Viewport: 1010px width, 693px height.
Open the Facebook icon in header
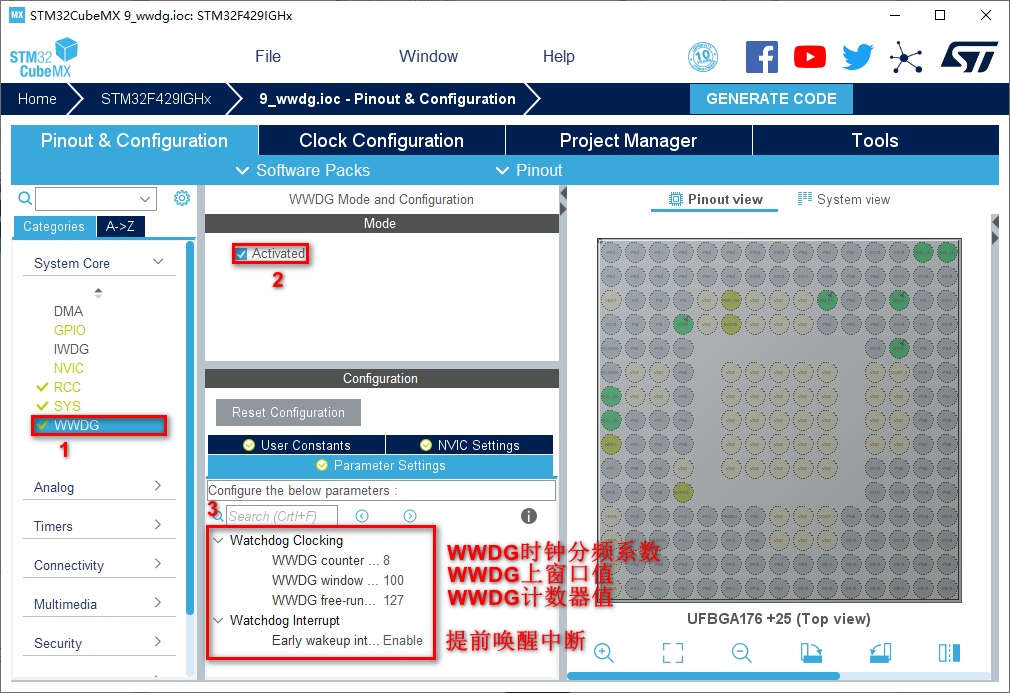[762, 57]
